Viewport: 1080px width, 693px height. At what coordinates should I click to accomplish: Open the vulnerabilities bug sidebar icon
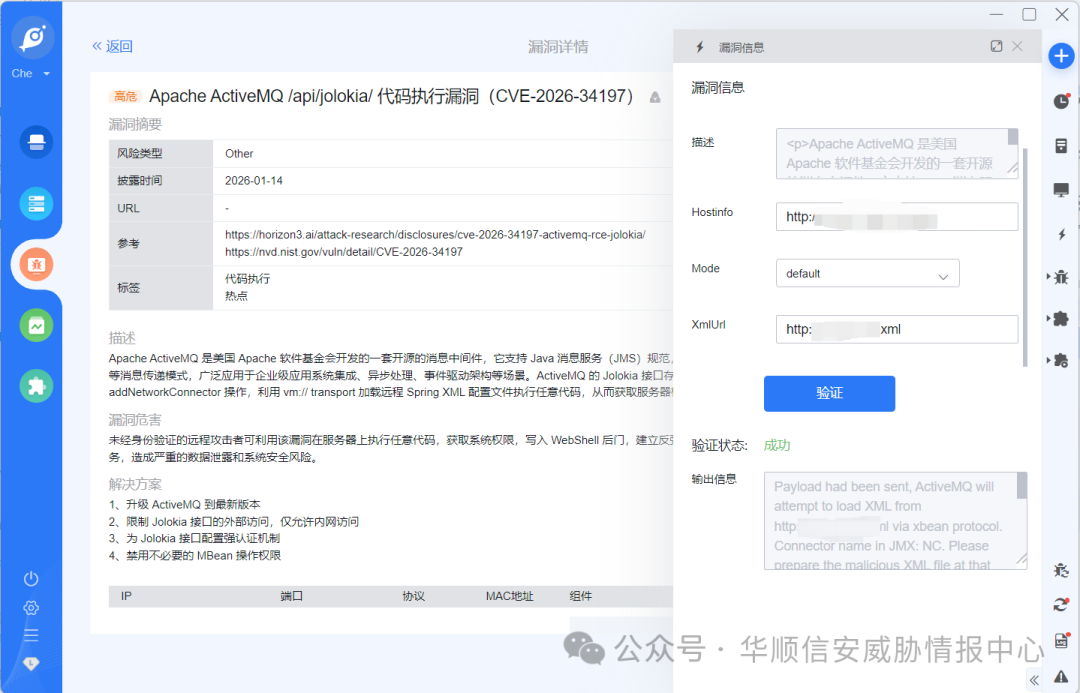click(37, 265)
